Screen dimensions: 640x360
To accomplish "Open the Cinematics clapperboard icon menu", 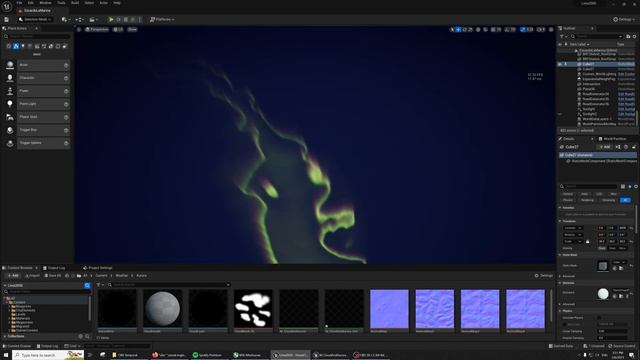I will click(x=93, y=19).
